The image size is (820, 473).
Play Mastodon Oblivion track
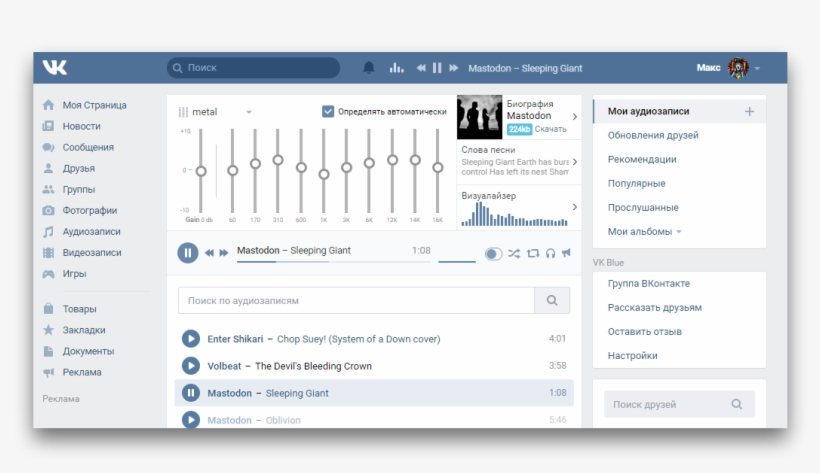[x=191, y=420]
